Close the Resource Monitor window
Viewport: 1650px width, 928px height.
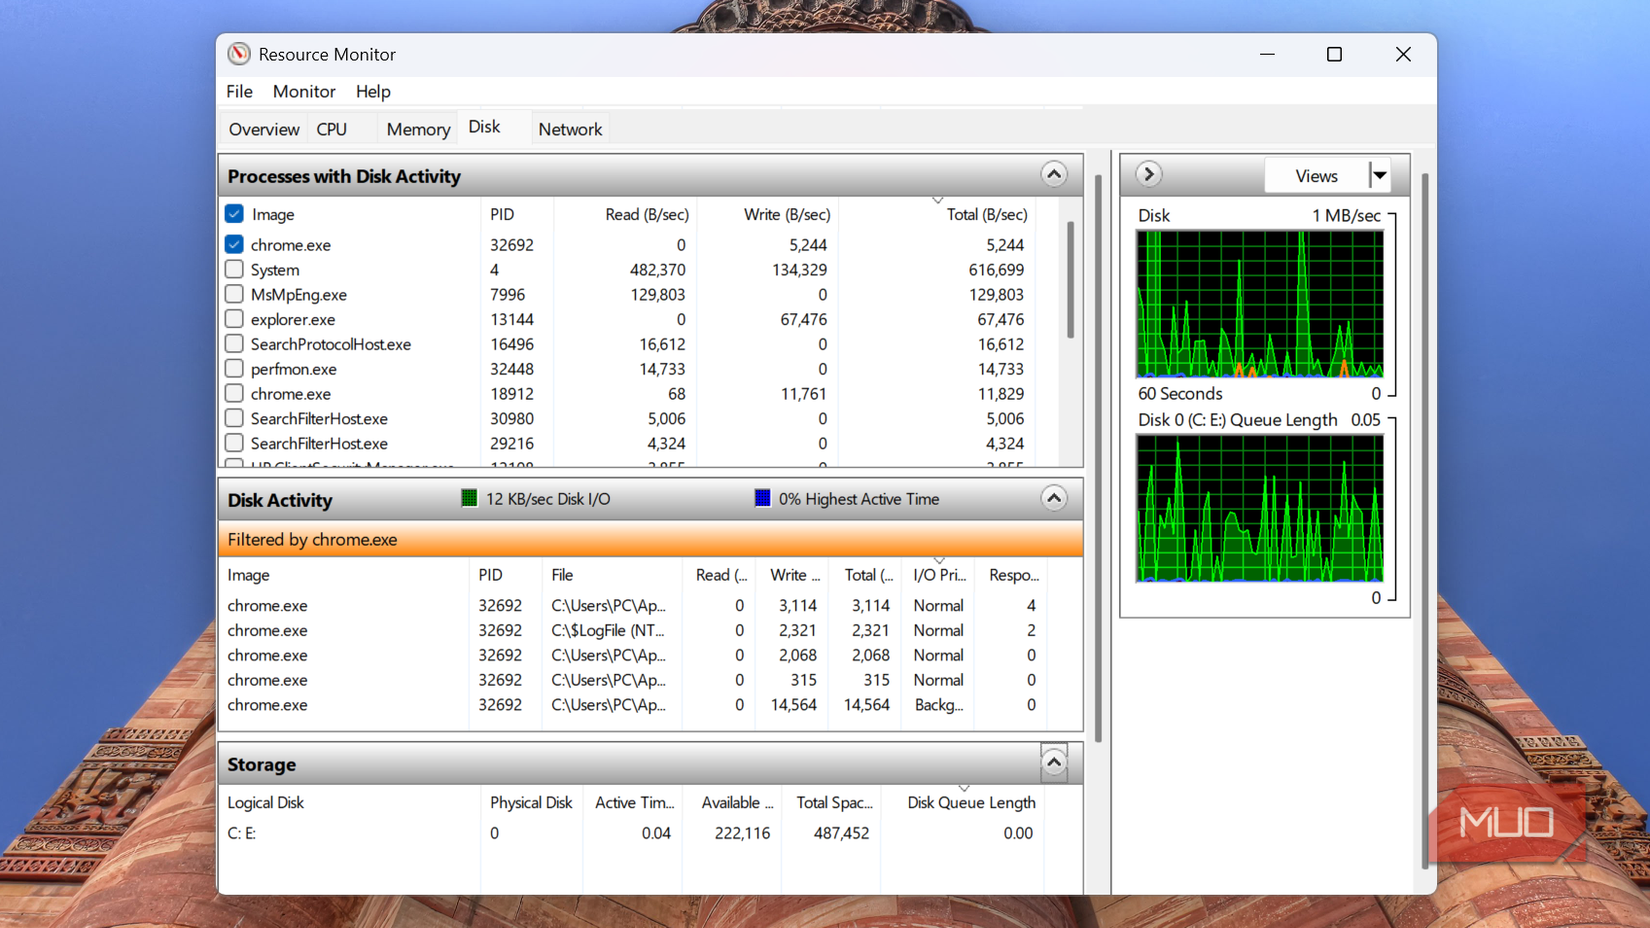1403,54
